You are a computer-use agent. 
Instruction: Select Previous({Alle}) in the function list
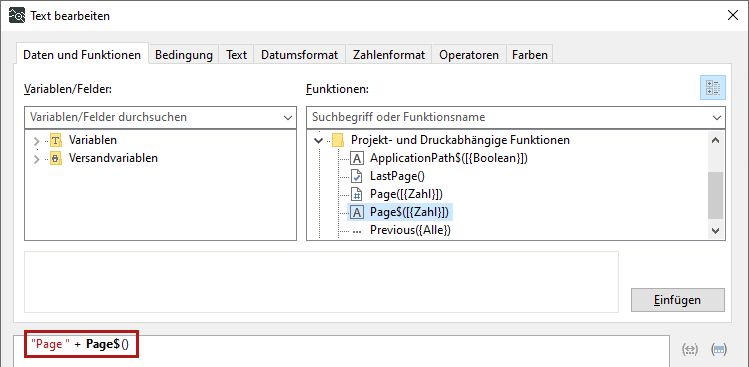[x=410, y=230]
